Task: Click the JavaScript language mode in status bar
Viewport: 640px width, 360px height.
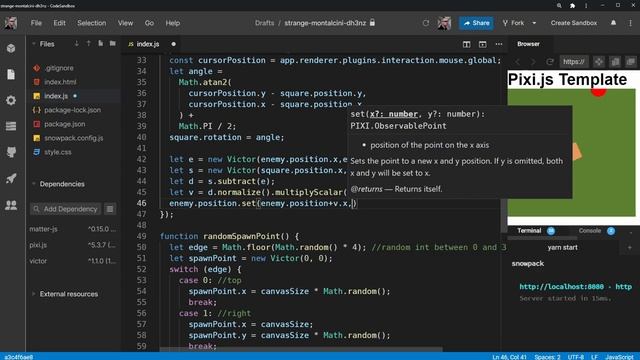Action: 619,357
